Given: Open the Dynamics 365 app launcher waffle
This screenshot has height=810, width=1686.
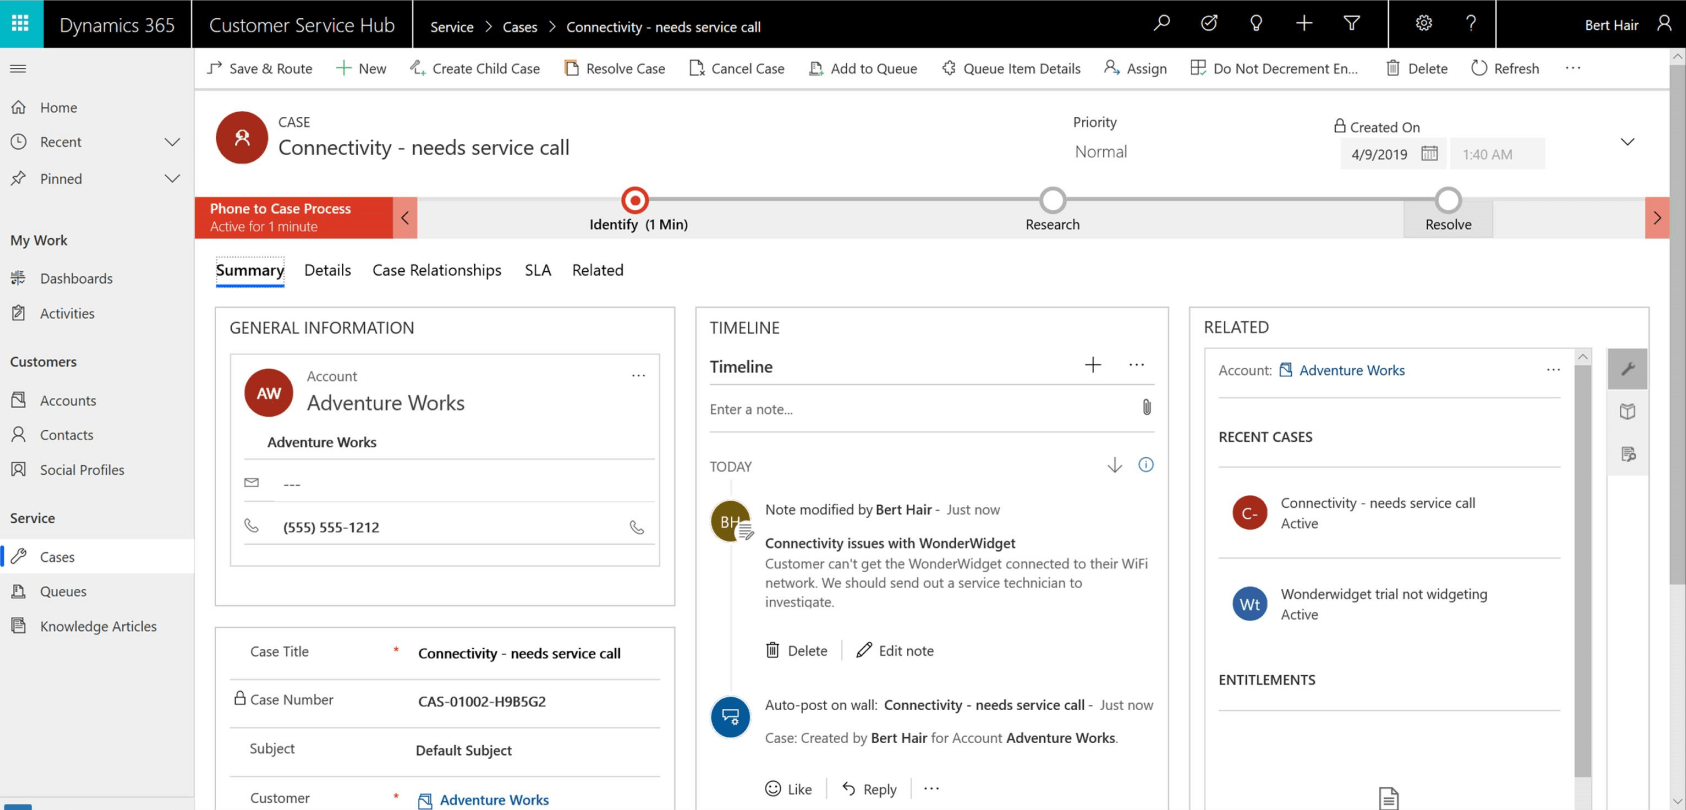Looking at the screenshot, I should [20, 24].
